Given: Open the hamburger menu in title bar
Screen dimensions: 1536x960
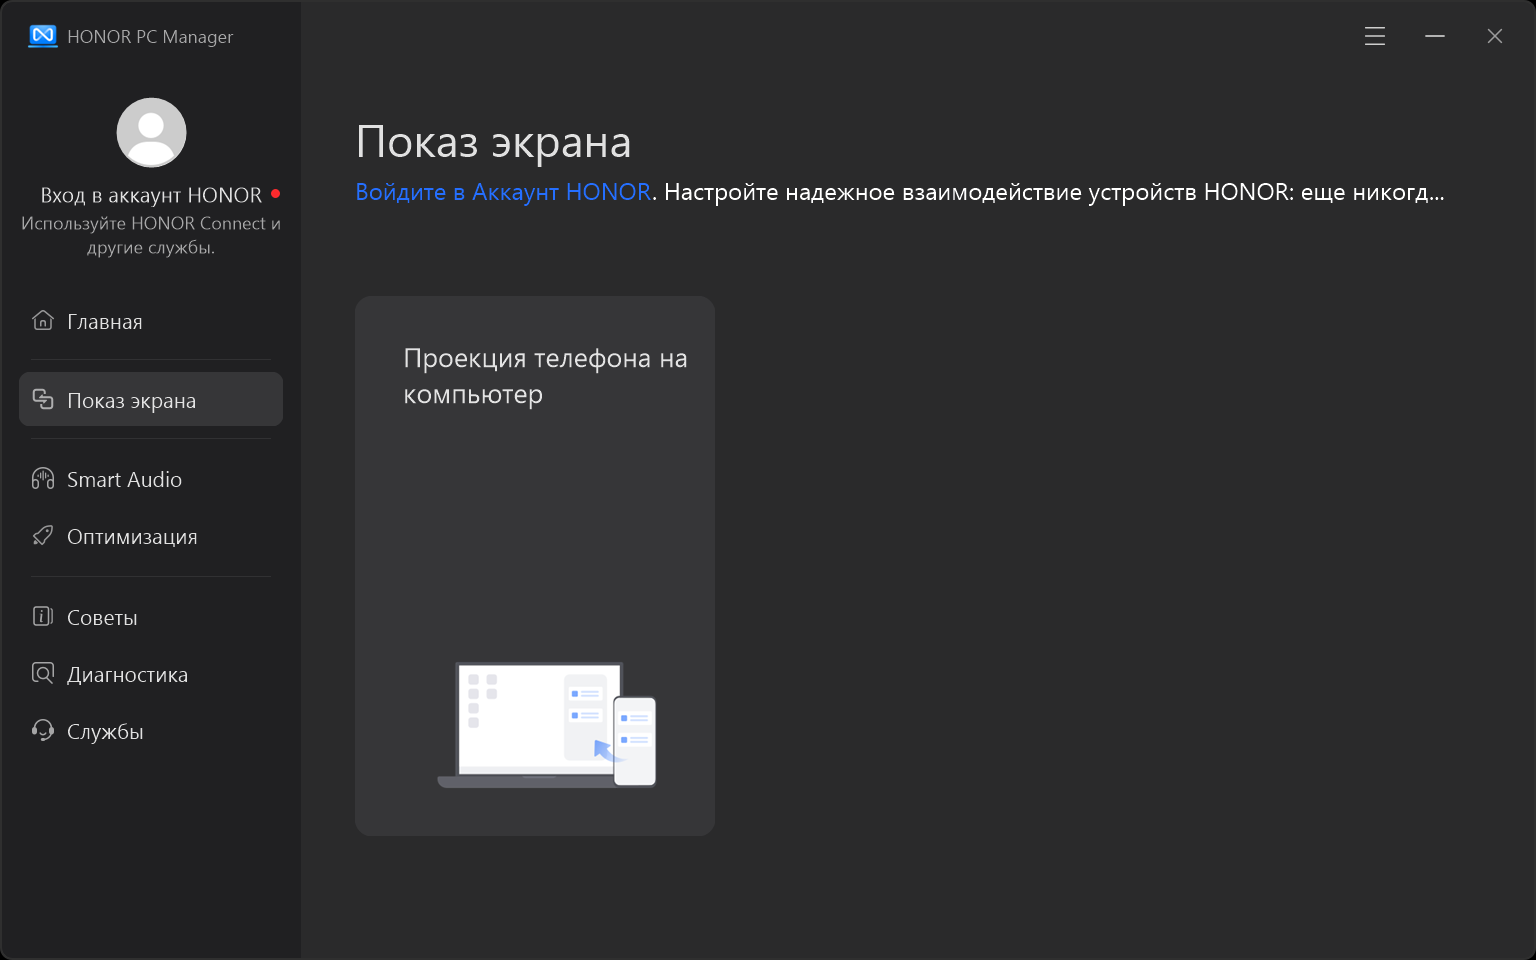Looking at the screenshot, I should click(x=1375, y=36).
